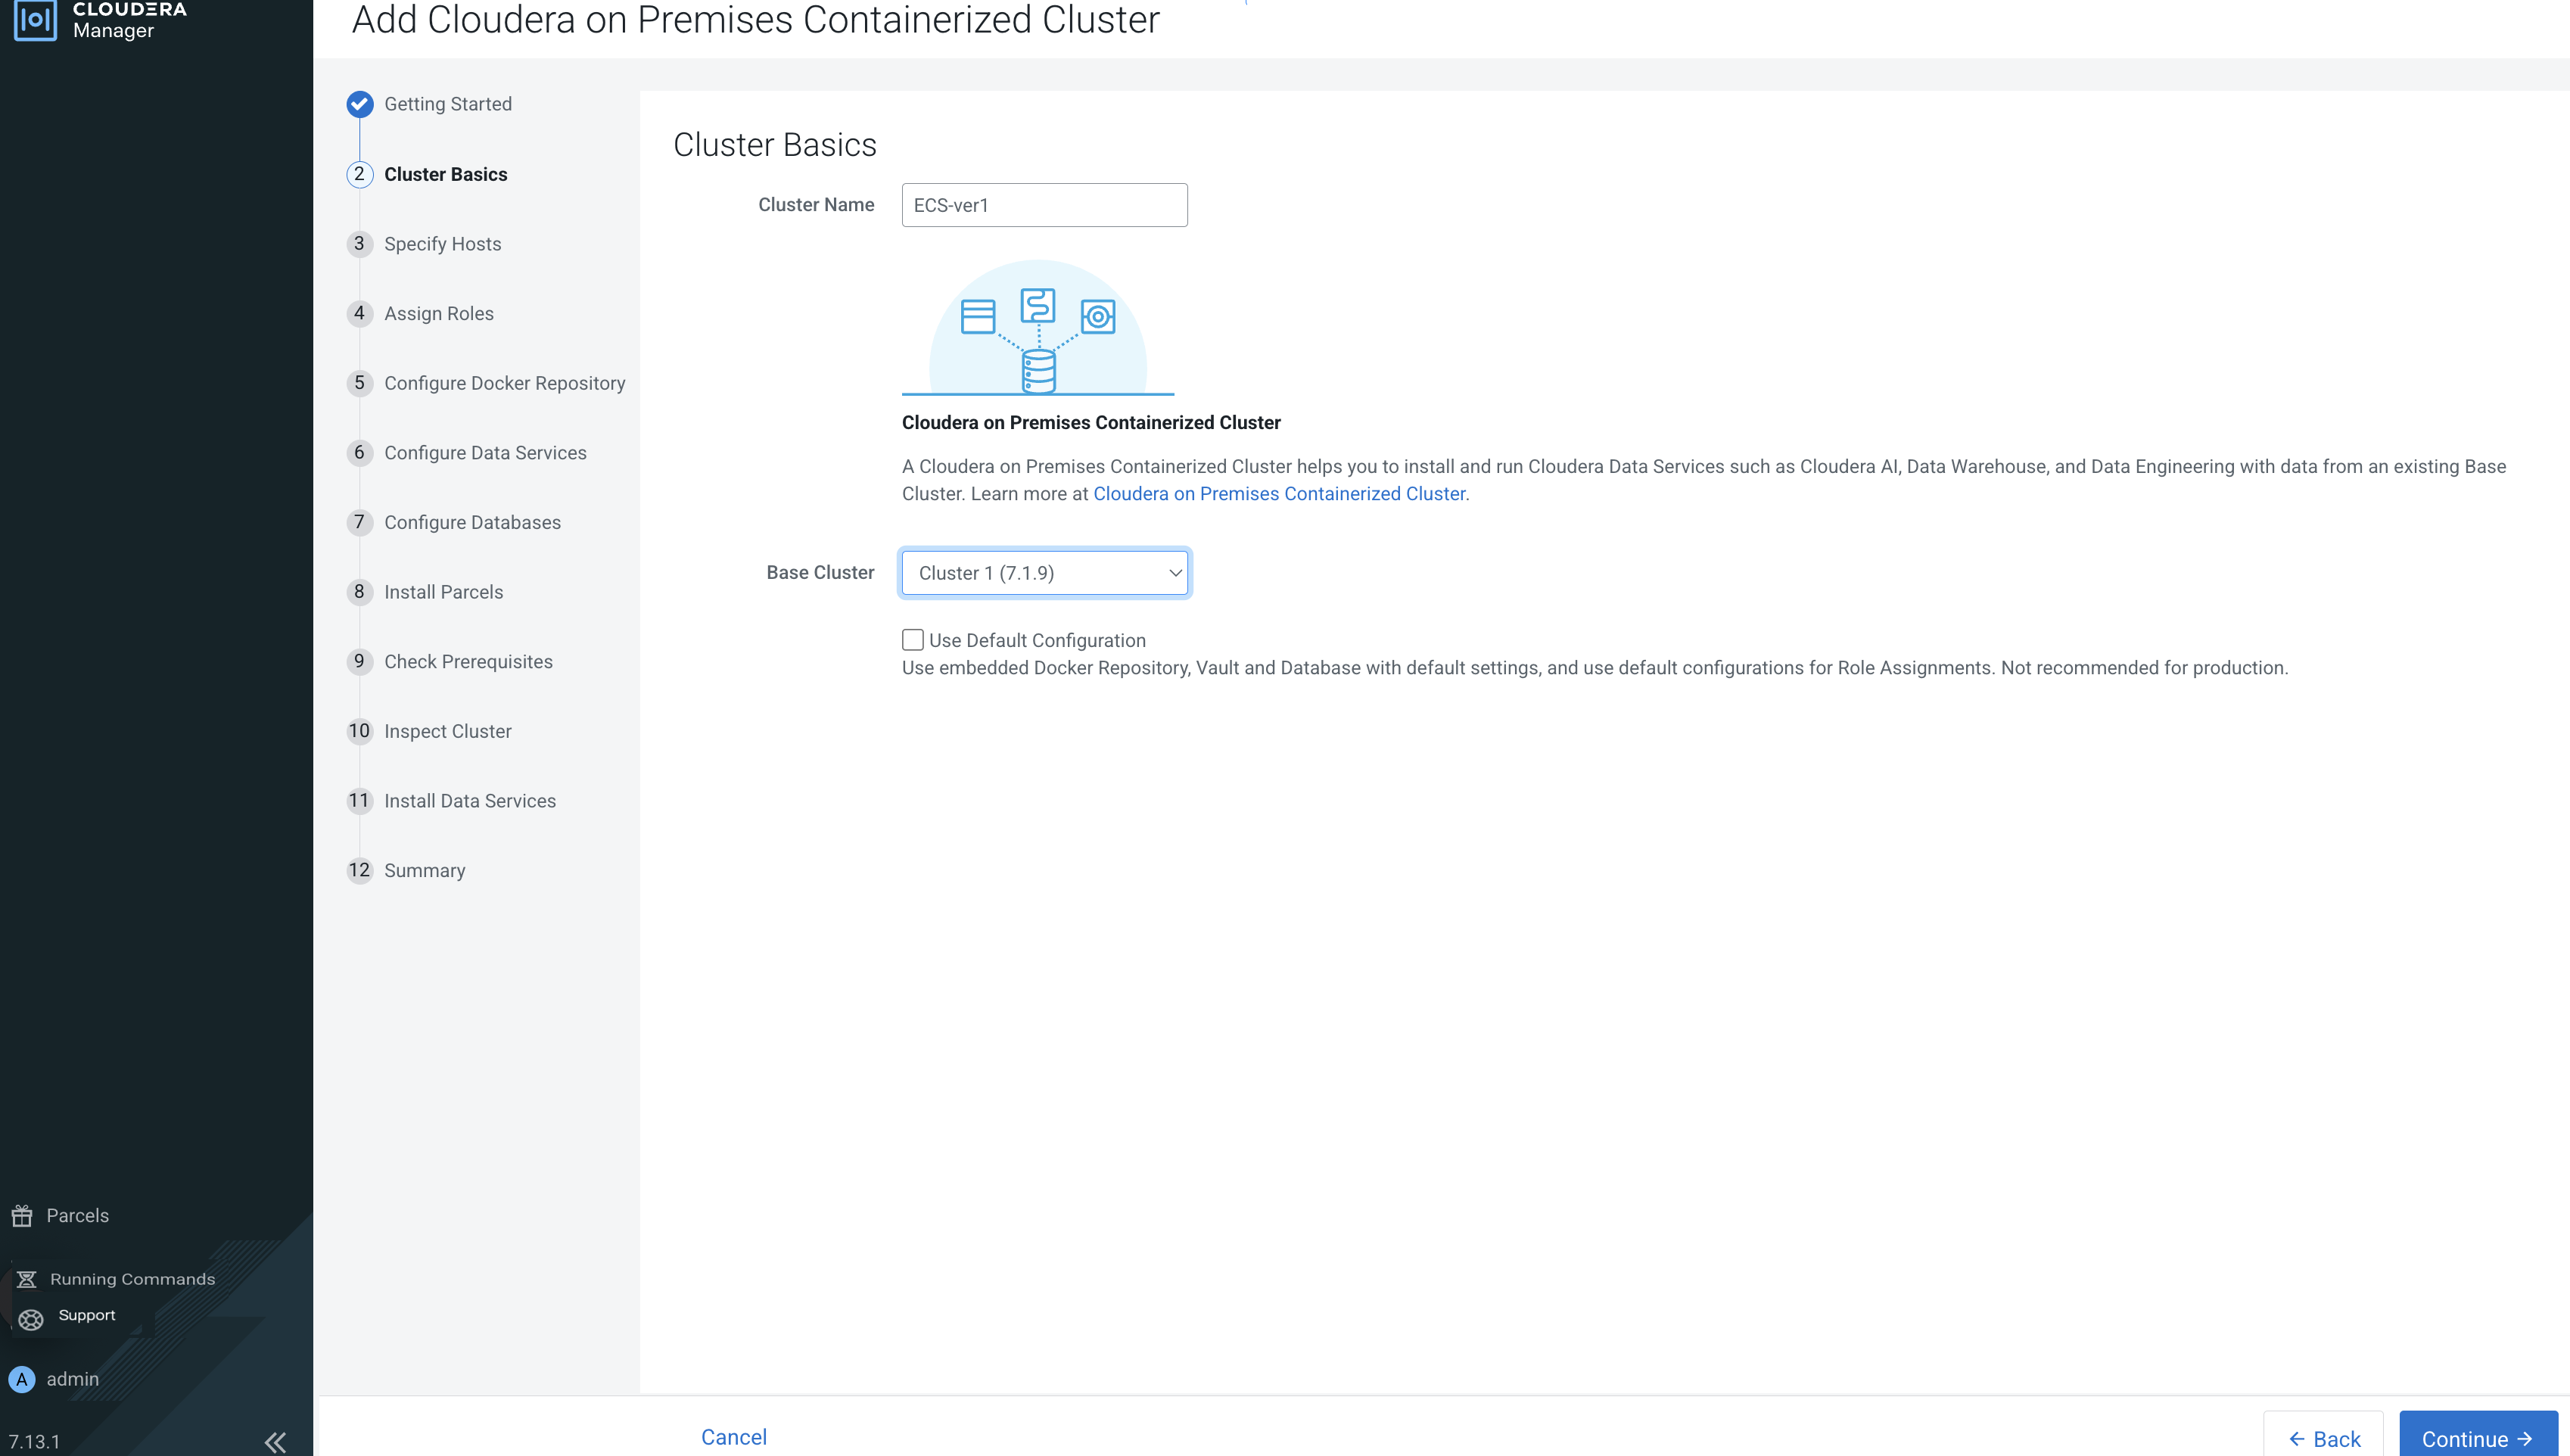This screenshot has width=2570, height=1456.
Task: Click the Cancel link
Action: click(734, 1437)
